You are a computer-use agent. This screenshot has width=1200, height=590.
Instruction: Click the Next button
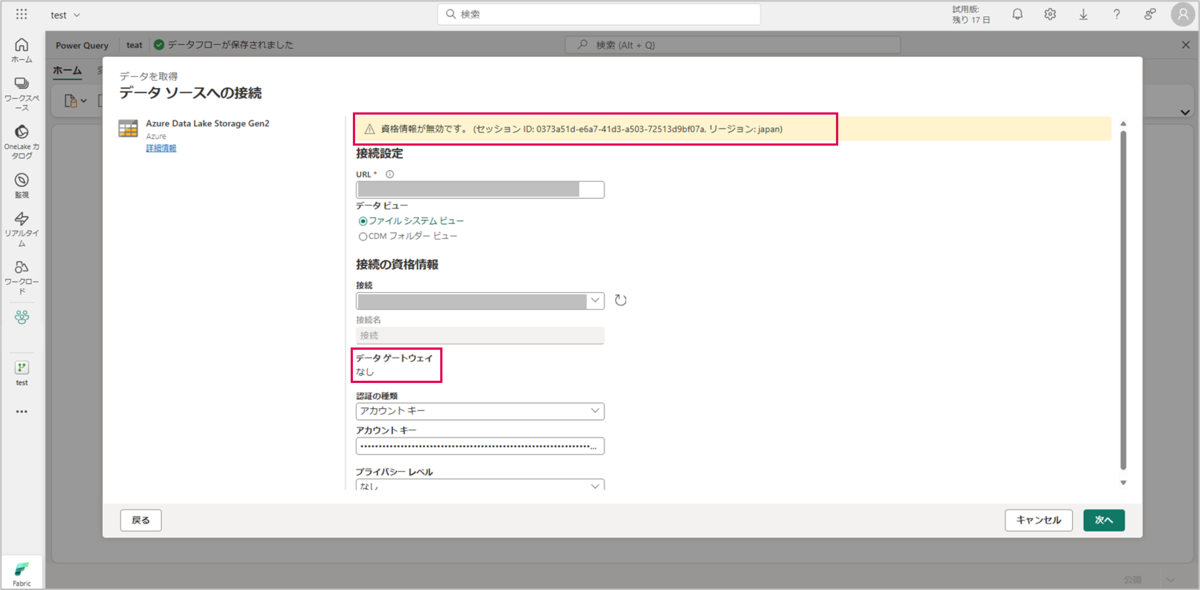(x=1104, y=520)
